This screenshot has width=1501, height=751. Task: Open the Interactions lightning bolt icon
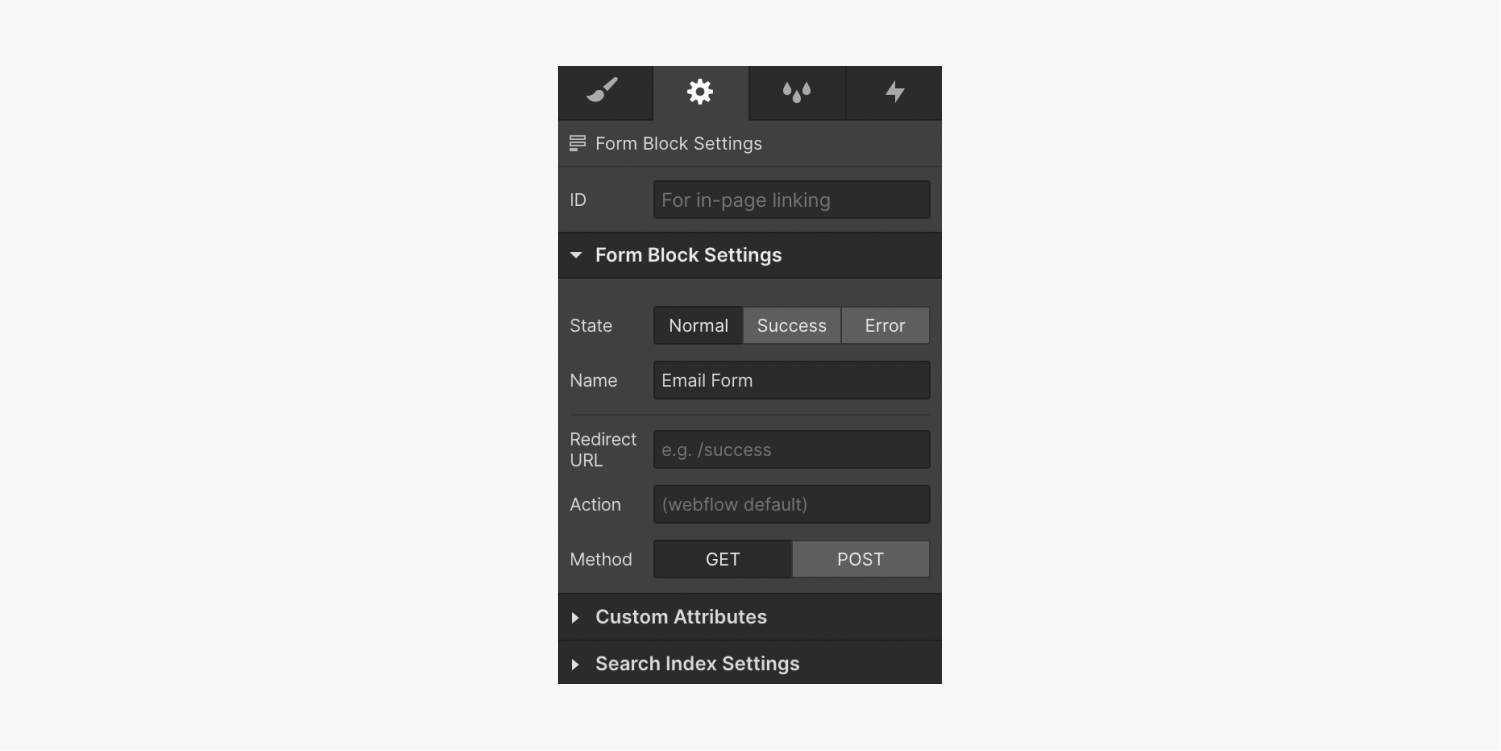pos(895,92)
